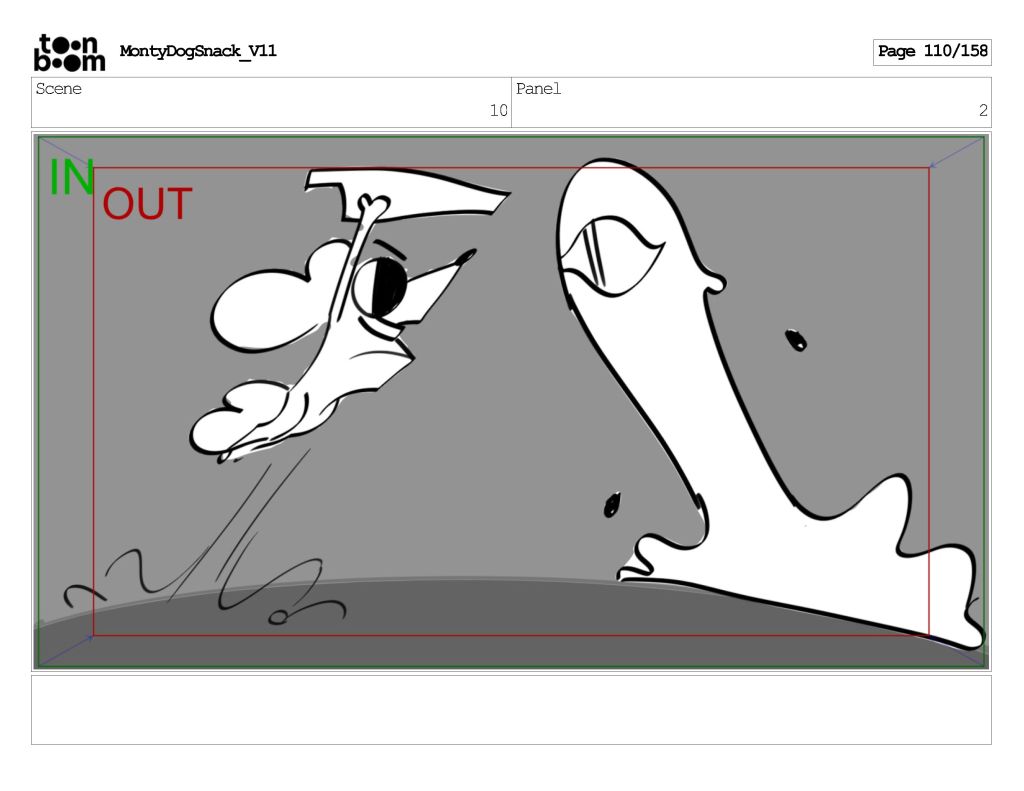Click the dog's black eye
Viewport: 1024px width, 791px height.
click(387, 286)
